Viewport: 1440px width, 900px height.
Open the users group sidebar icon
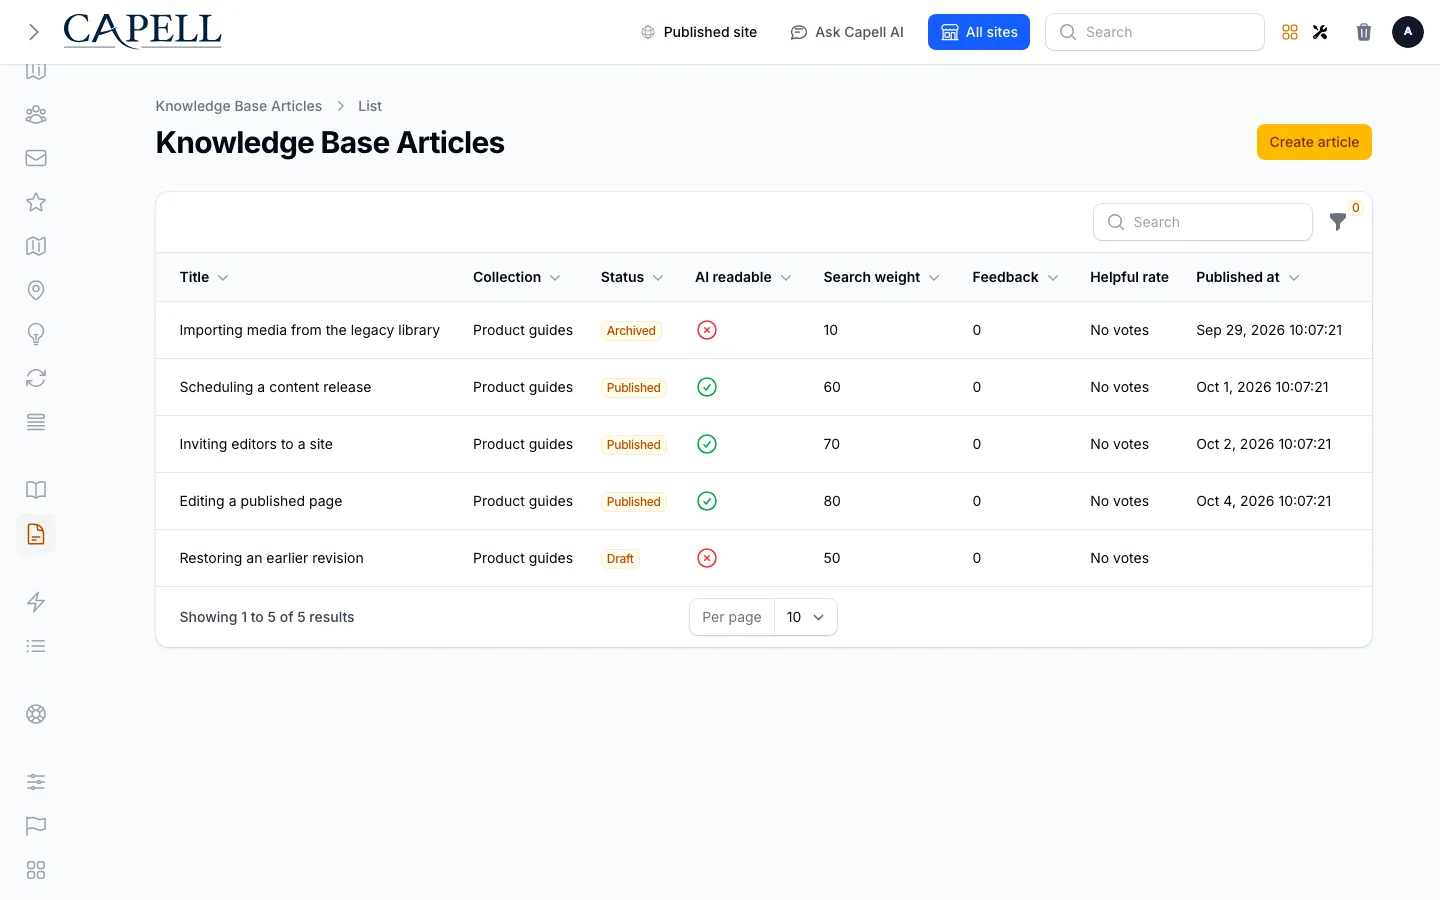[x=36, y=114]
